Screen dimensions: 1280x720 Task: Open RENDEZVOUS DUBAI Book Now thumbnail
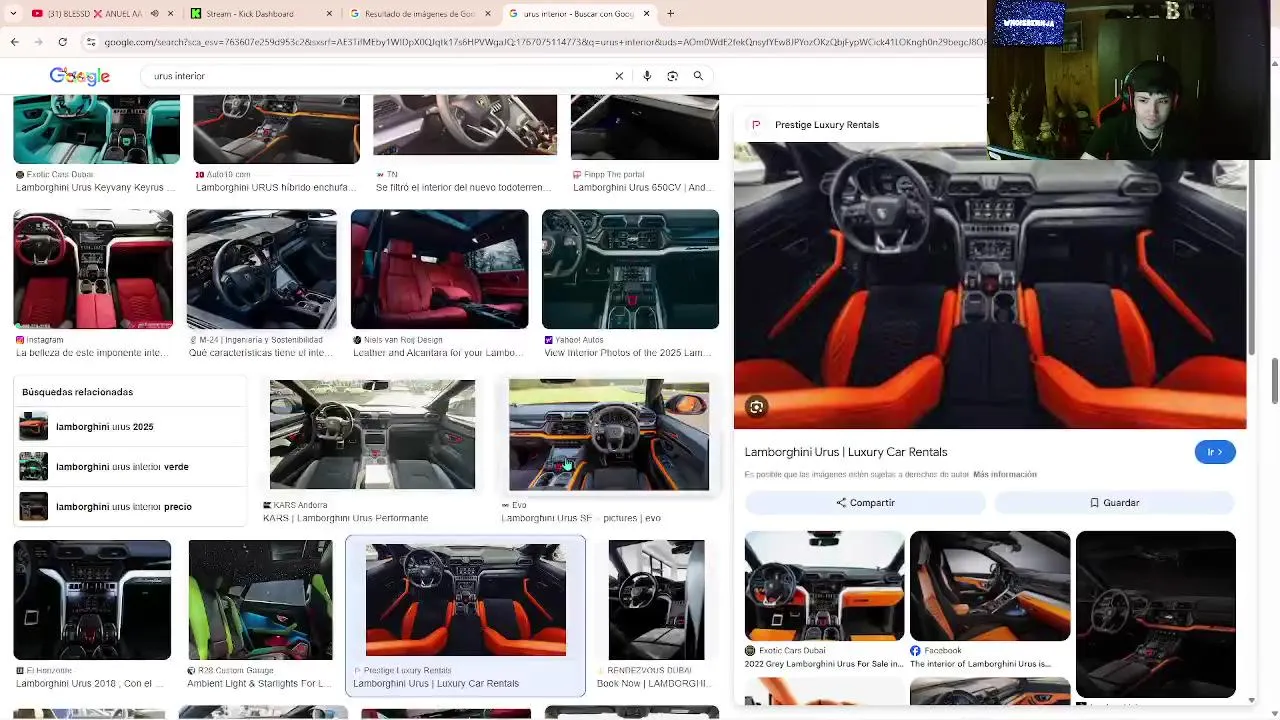point(656,600)
